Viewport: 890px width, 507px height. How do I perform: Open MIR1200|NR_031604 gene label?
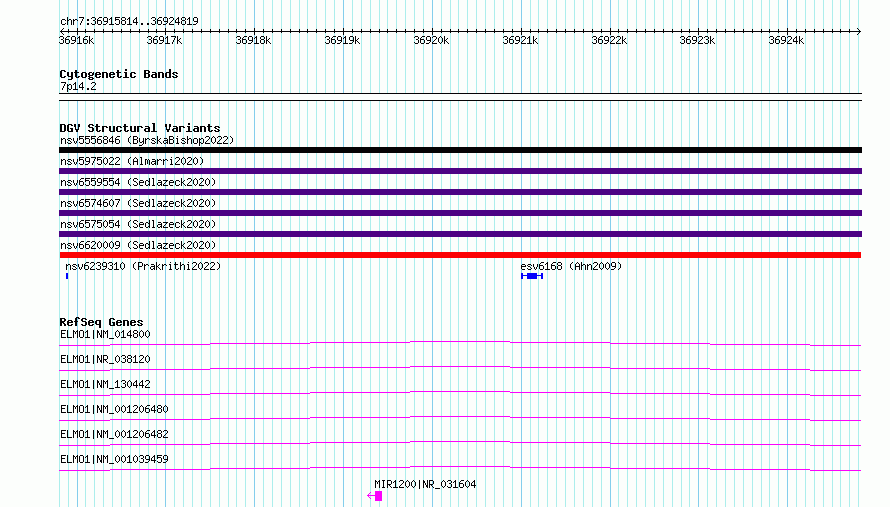pyautogui.click(x=425, y=484)
